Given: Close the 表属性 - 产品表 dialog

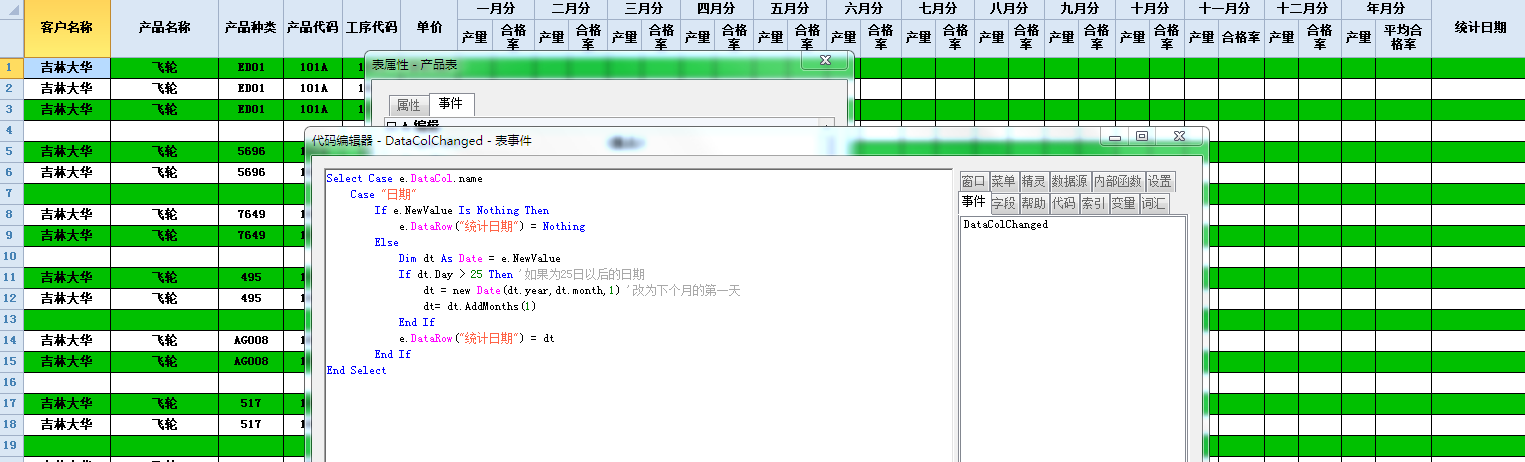Looking at the screenshot, I should (825, 61).
